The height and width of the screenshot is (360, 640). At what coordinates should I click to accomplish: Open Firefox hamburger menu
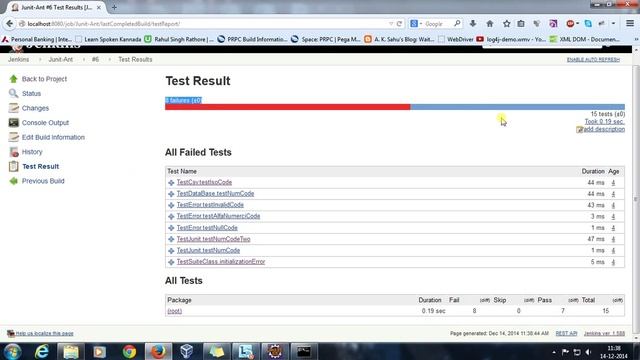(x=630, y=24)
